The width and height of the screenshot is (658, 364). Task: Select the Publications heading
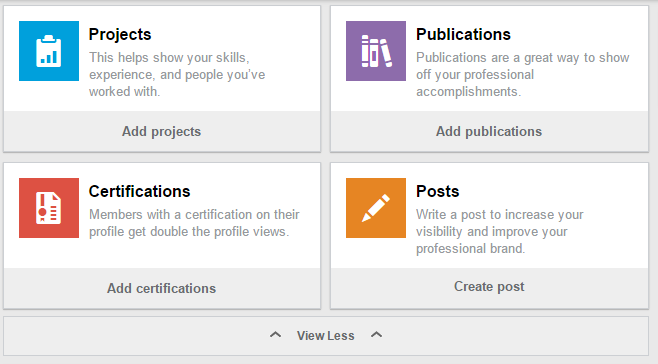tap(463, 34)
